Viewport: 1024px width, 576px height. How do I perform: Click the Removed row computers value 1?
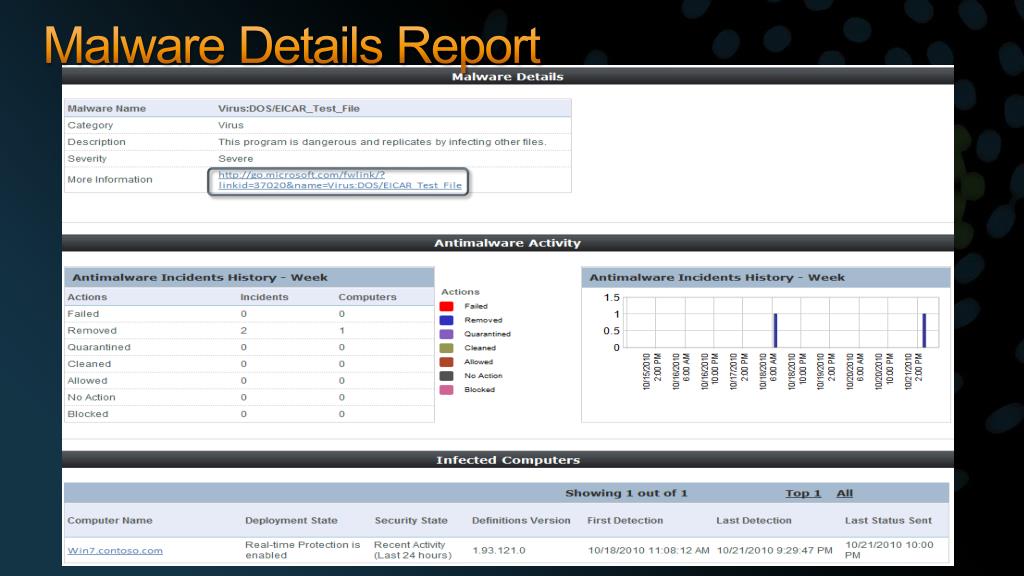(x=342, y=330)
